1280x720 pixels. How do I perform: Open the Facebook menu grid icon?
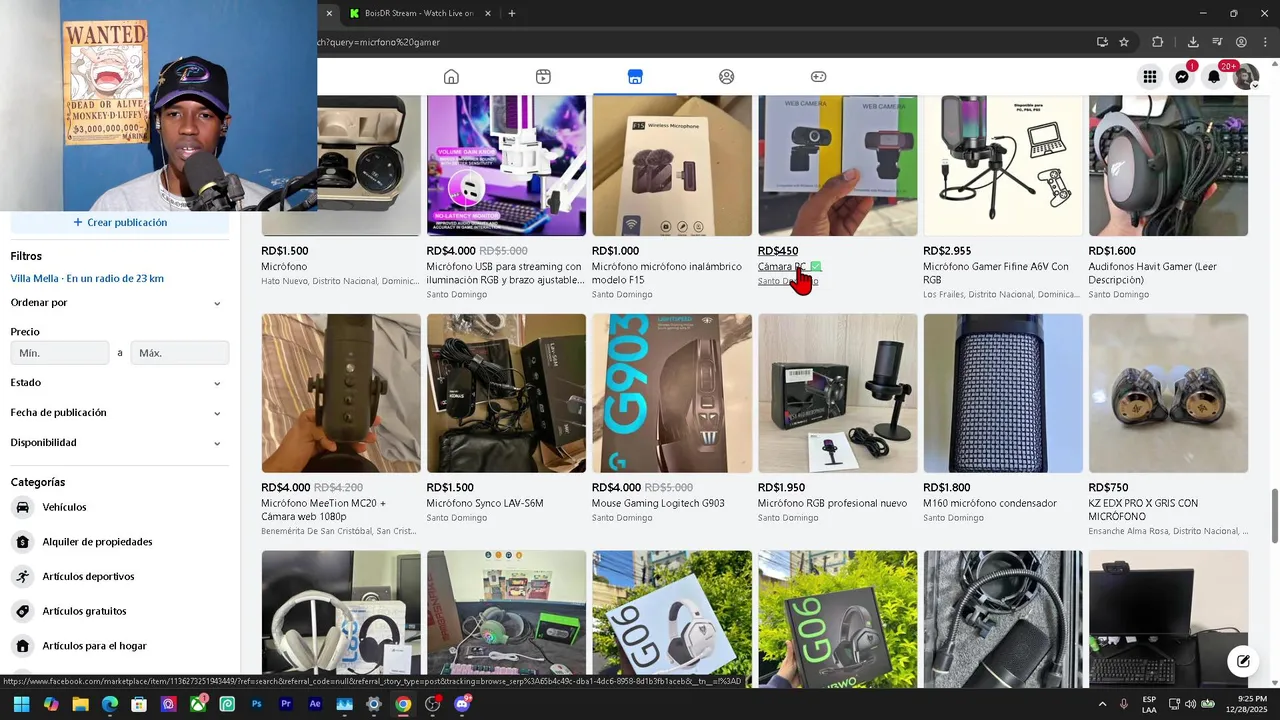coord(1150,77)
